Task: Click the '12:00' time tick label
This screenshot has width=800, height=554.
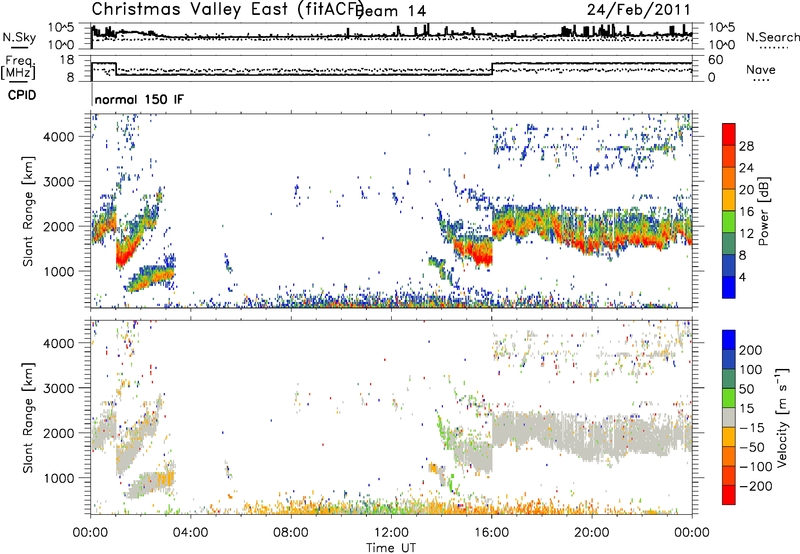Action: click(x=391, y=533)
